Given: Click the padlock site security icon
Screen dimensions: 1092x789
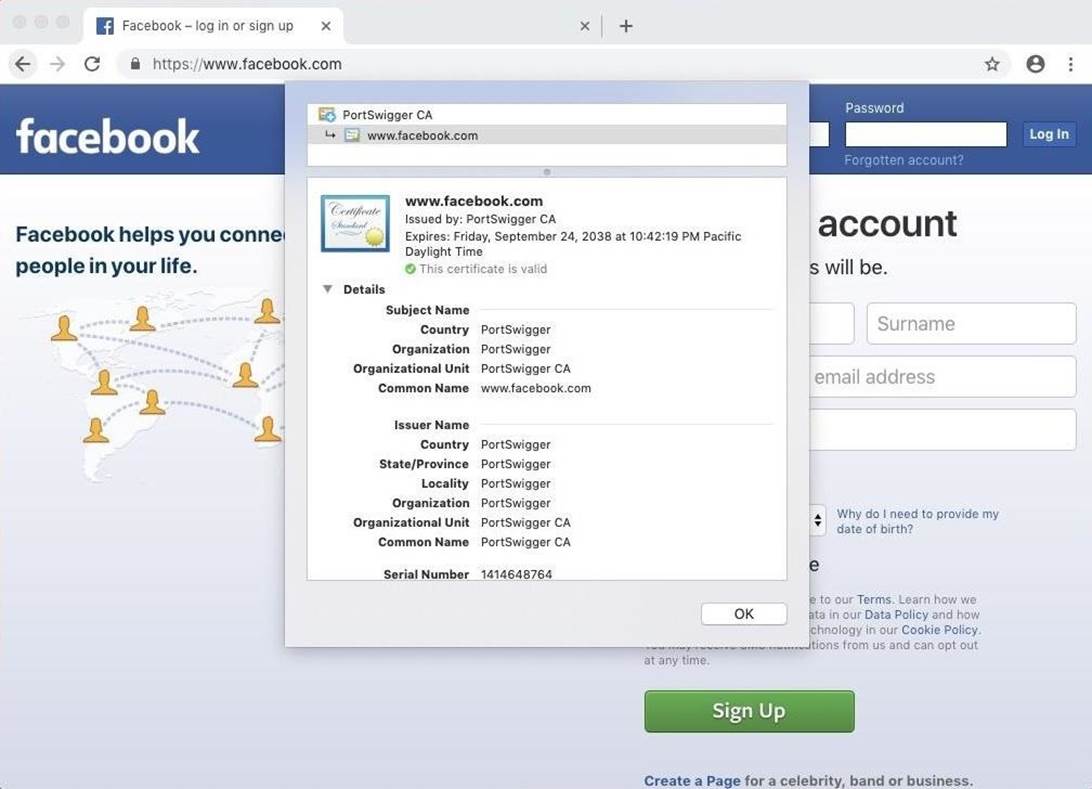Looking at the screenshot, I should 135,64.
